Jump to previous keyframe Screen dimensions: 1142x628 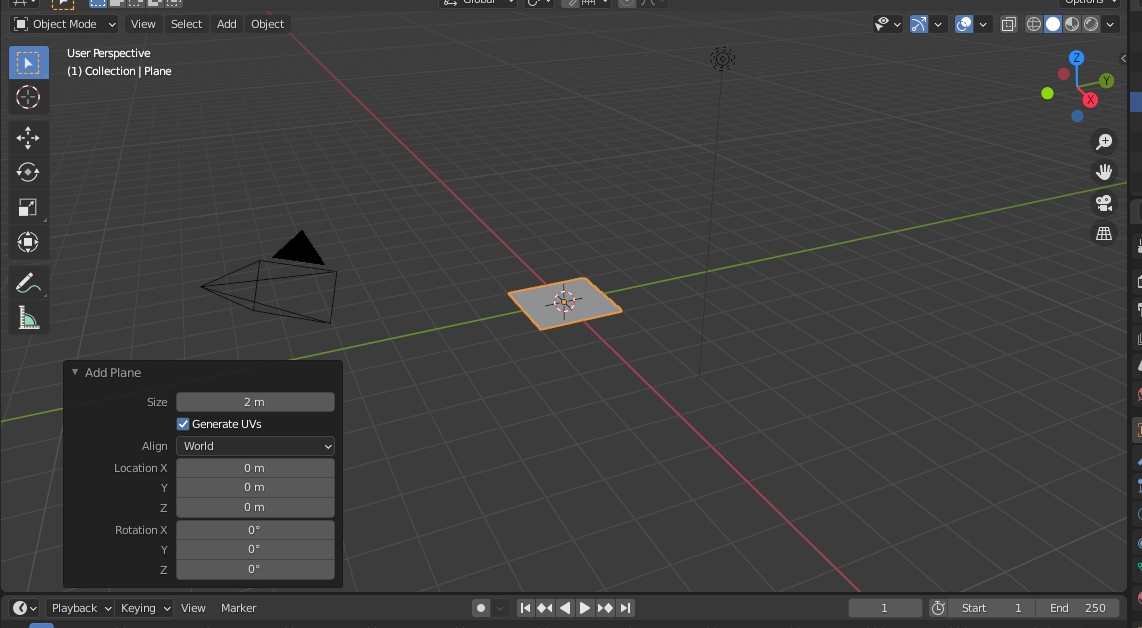click(545, 608)
